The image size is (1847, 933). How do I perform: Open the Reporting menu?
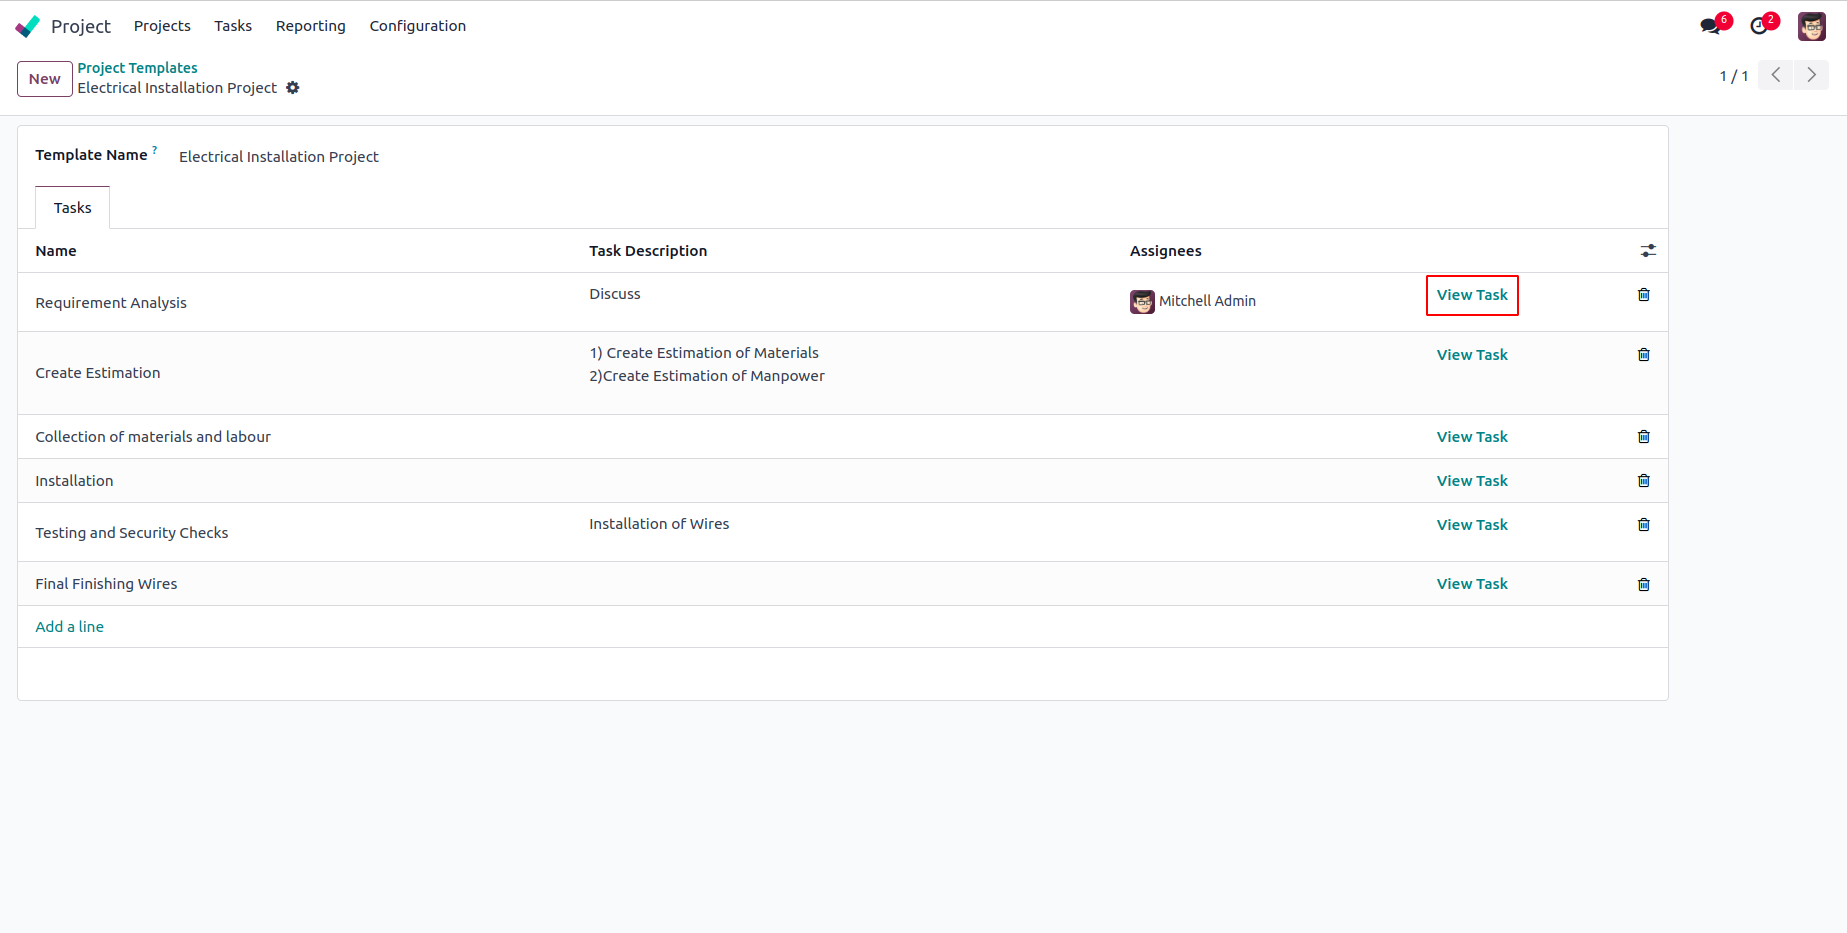310,26
